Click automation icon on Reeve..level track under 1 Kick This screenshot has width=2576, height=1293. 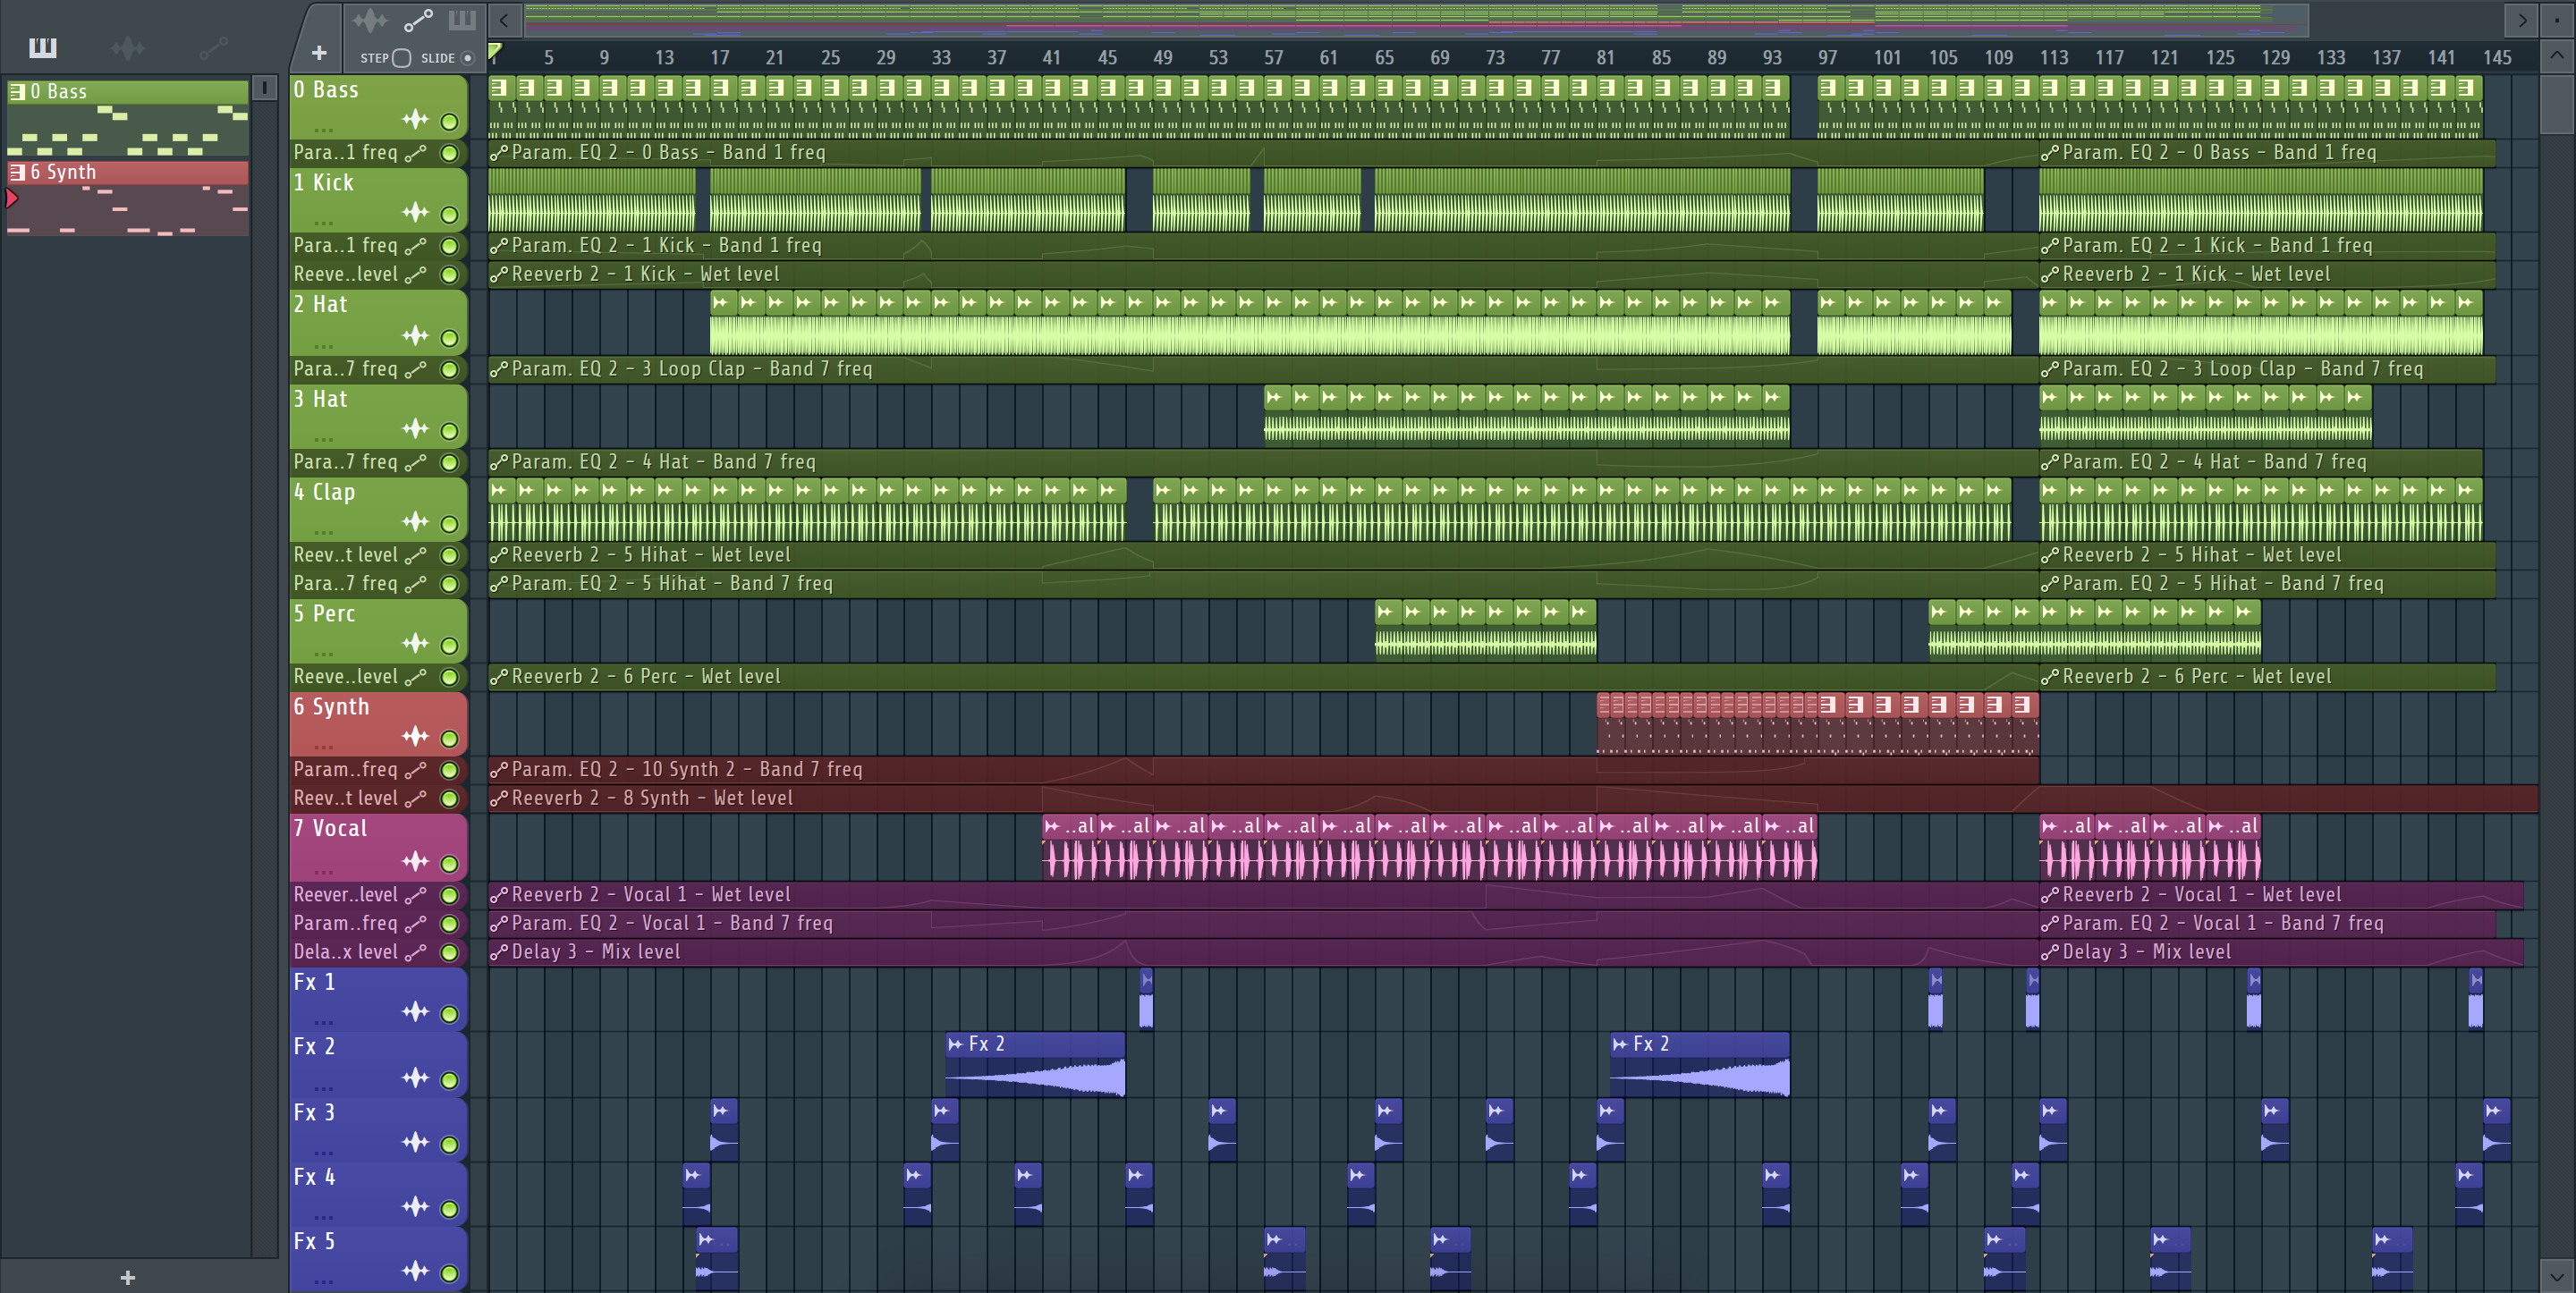[416, 274]
